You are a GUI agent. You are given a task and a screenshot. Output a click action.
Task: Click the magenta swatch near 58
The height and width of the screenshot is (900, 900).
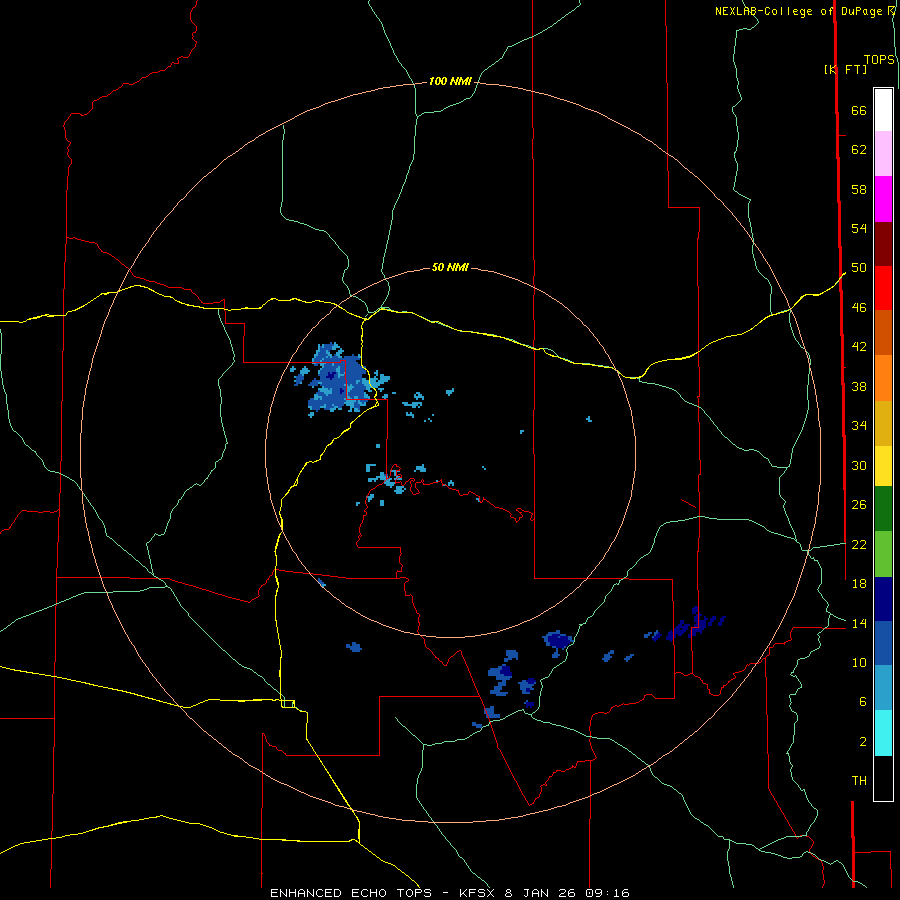pyautogui.click(x=883, y=199)
